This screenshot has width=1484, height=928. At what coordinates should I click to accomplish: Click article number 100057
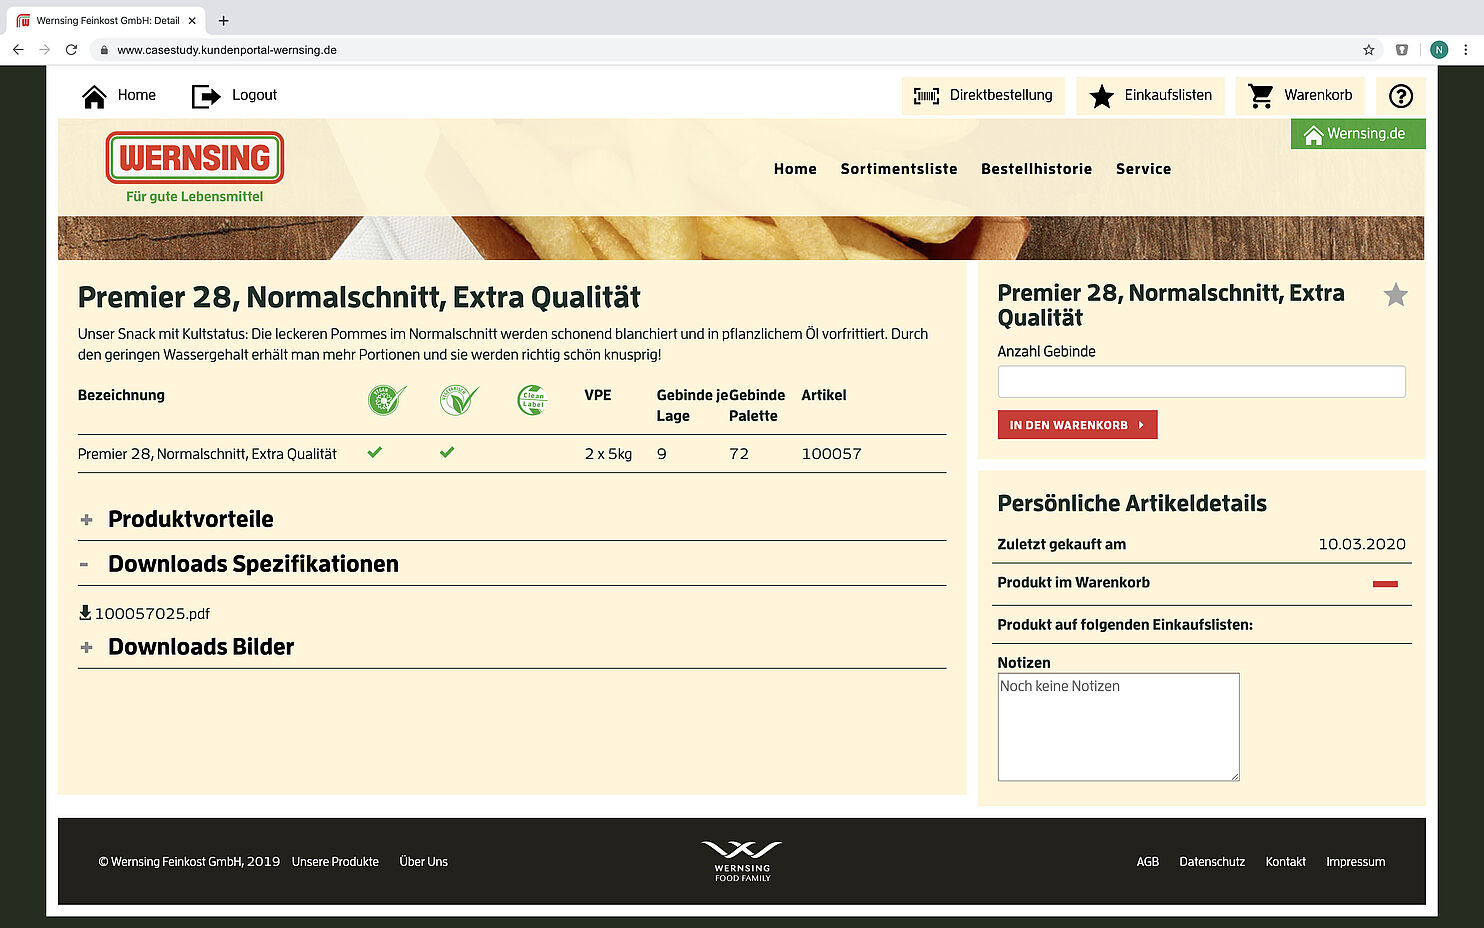(831, 454)
